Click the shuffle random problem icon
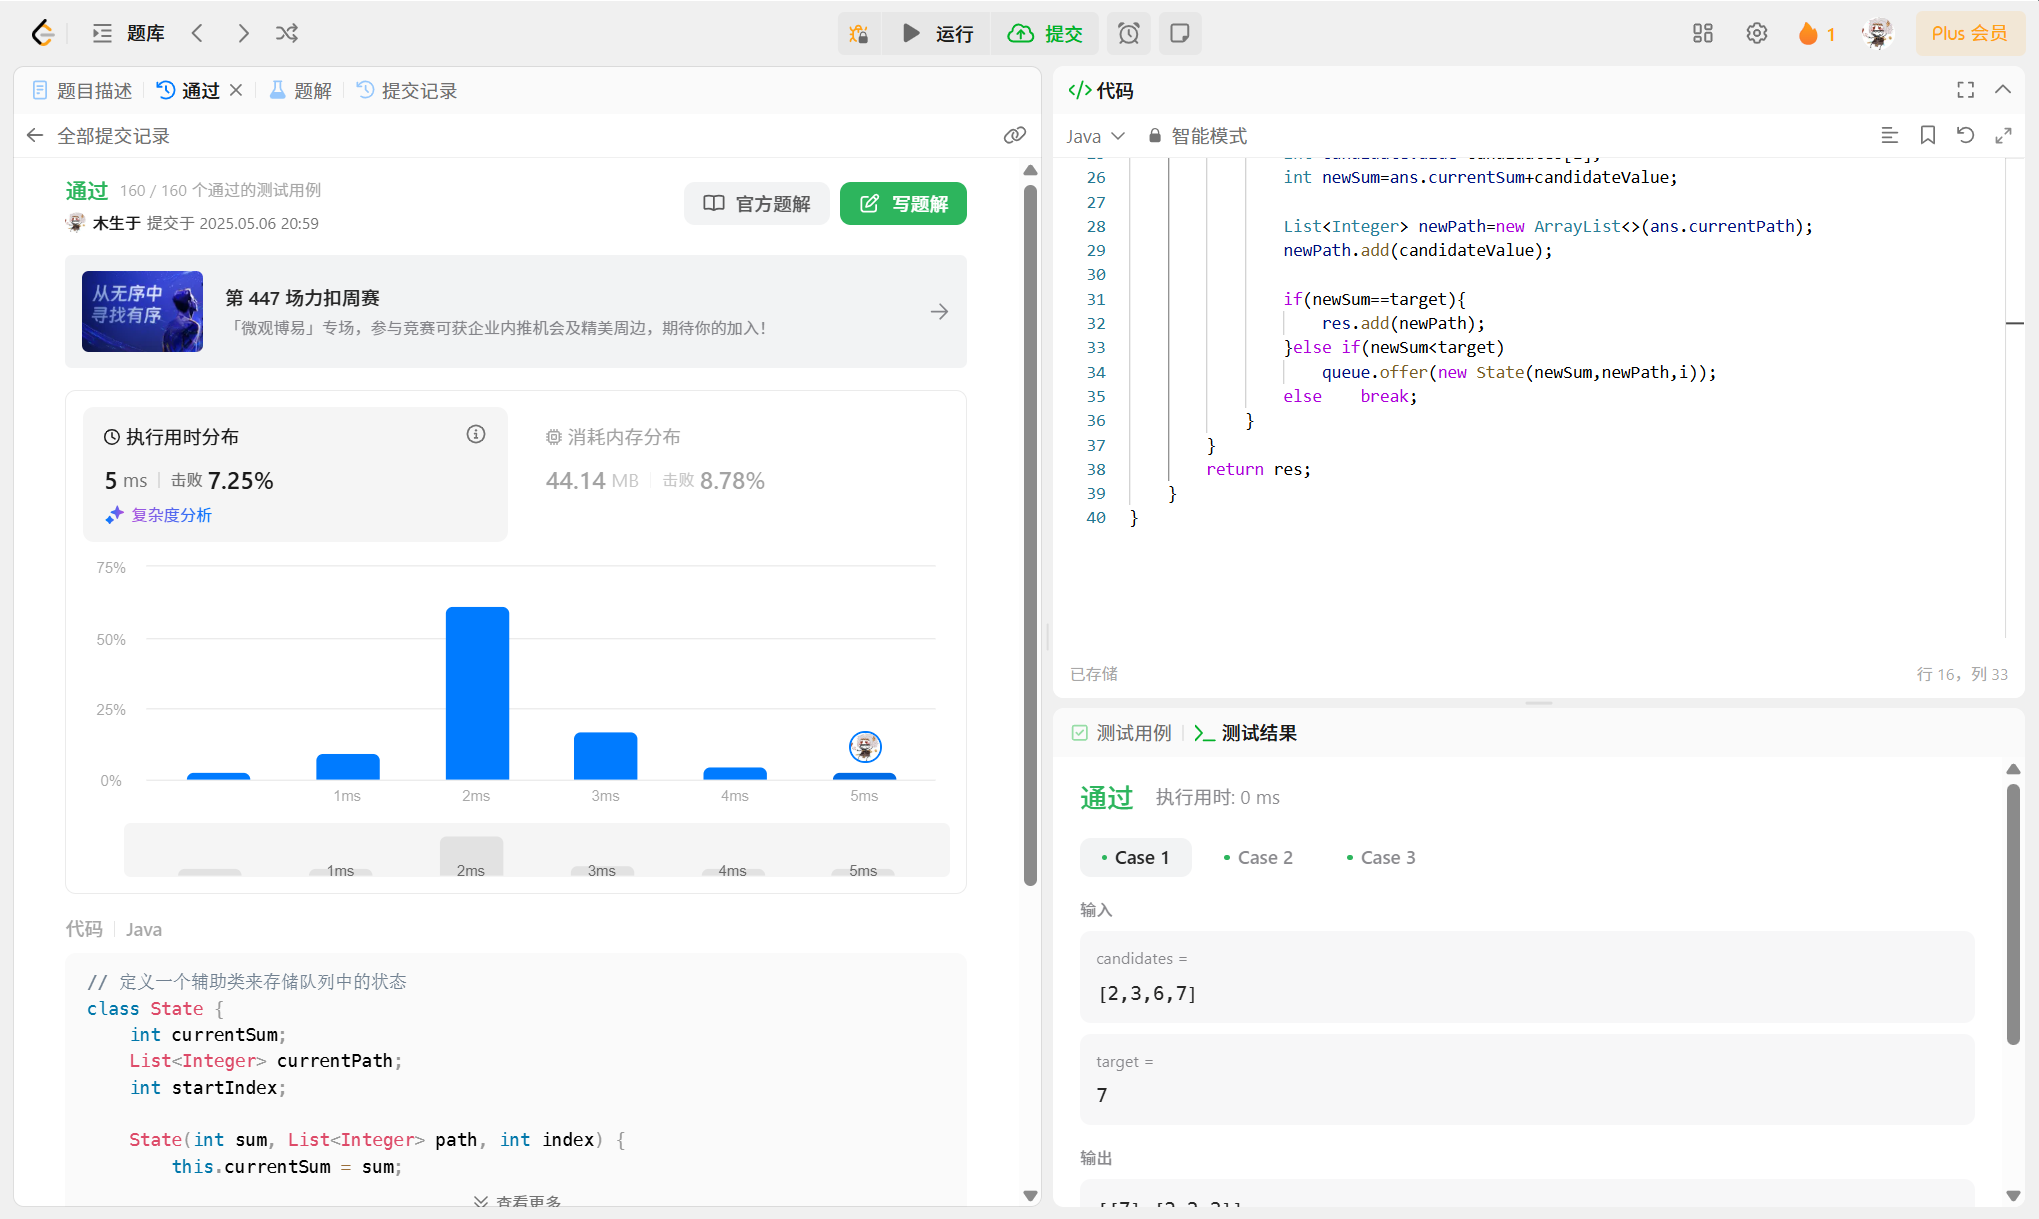The image size is (2039, 1219). pyautogui.click(x=287, y=33)
